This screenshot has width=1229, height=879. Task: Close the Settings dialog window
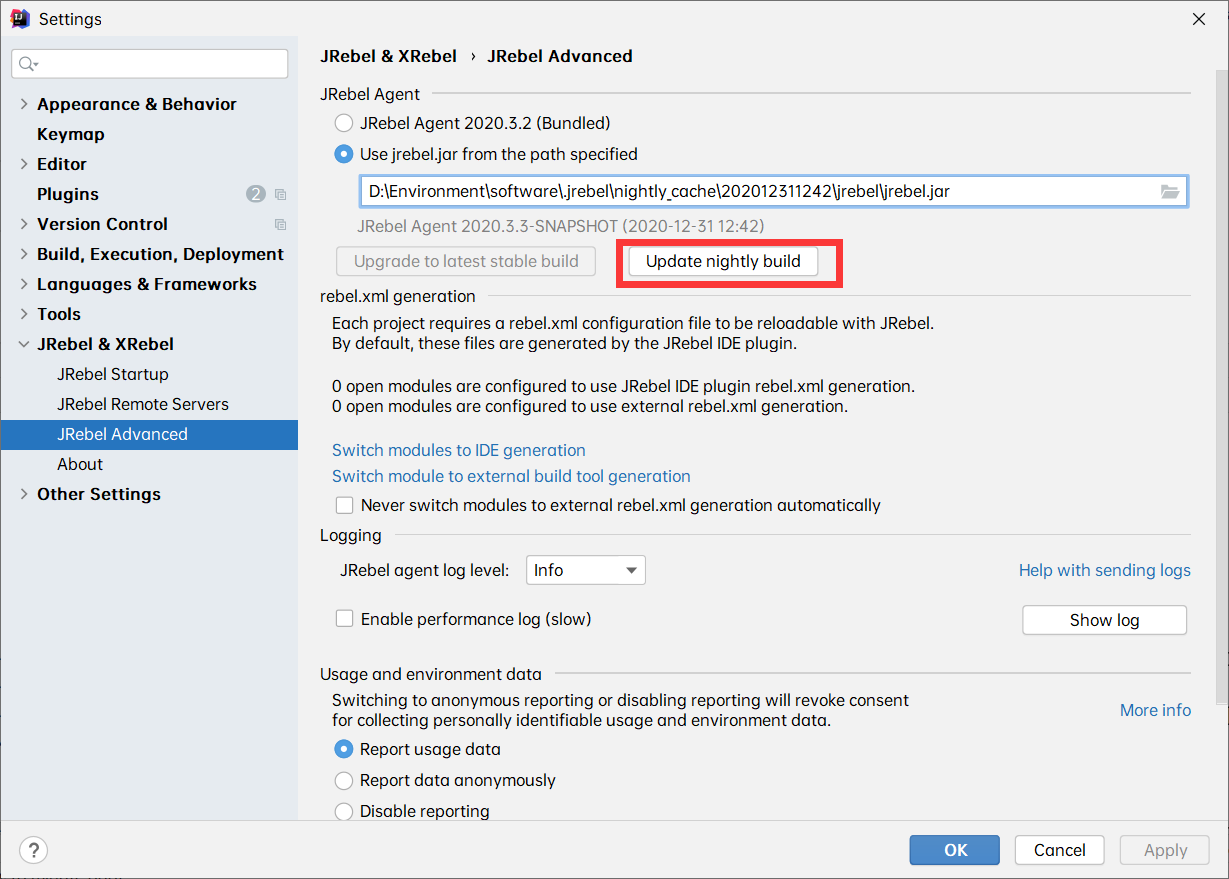tap(1199, 18)
